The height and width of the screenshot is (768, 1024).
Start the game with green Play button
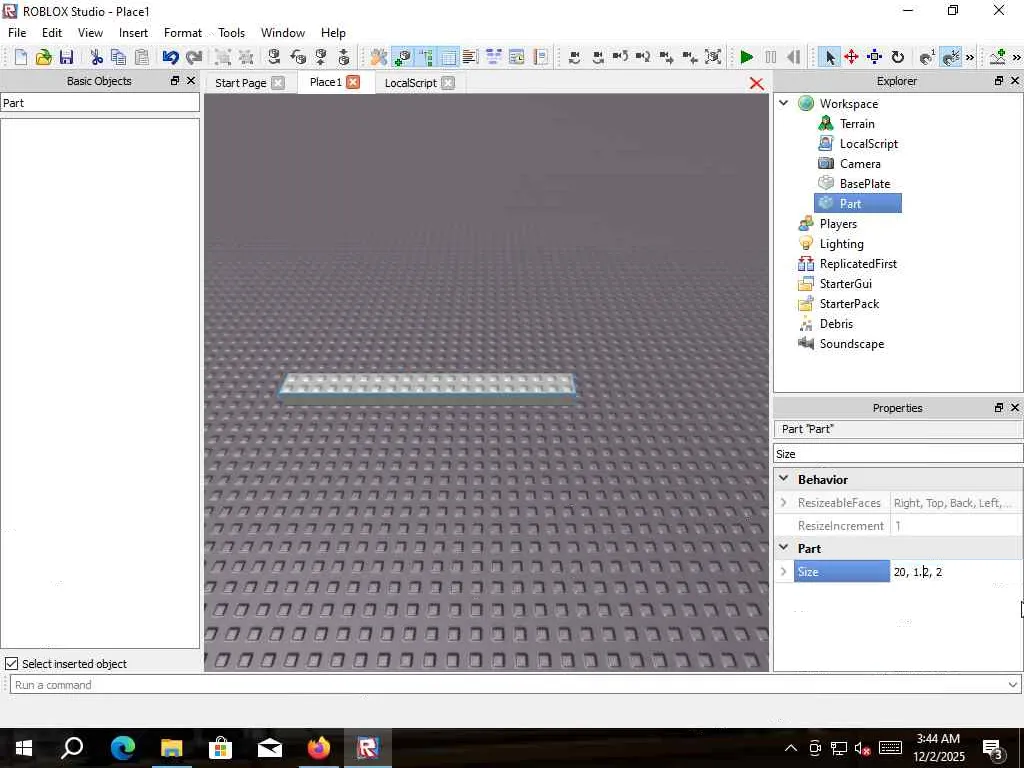point(746,57)
